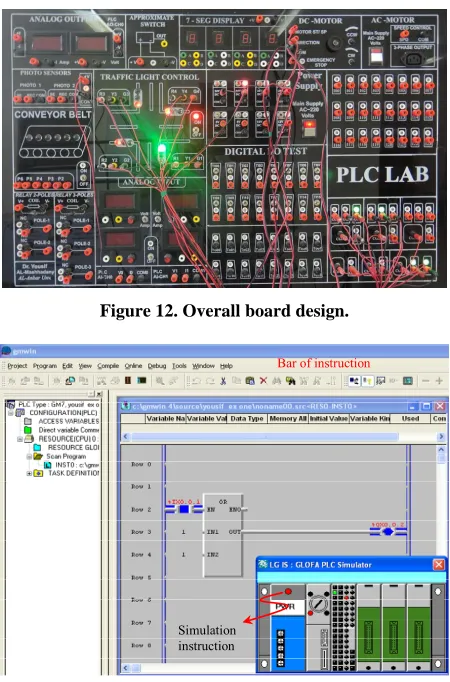Click the variable table's horizontal scrollbar thumb
Screen dimensions: 450x682
click(265, 436)
